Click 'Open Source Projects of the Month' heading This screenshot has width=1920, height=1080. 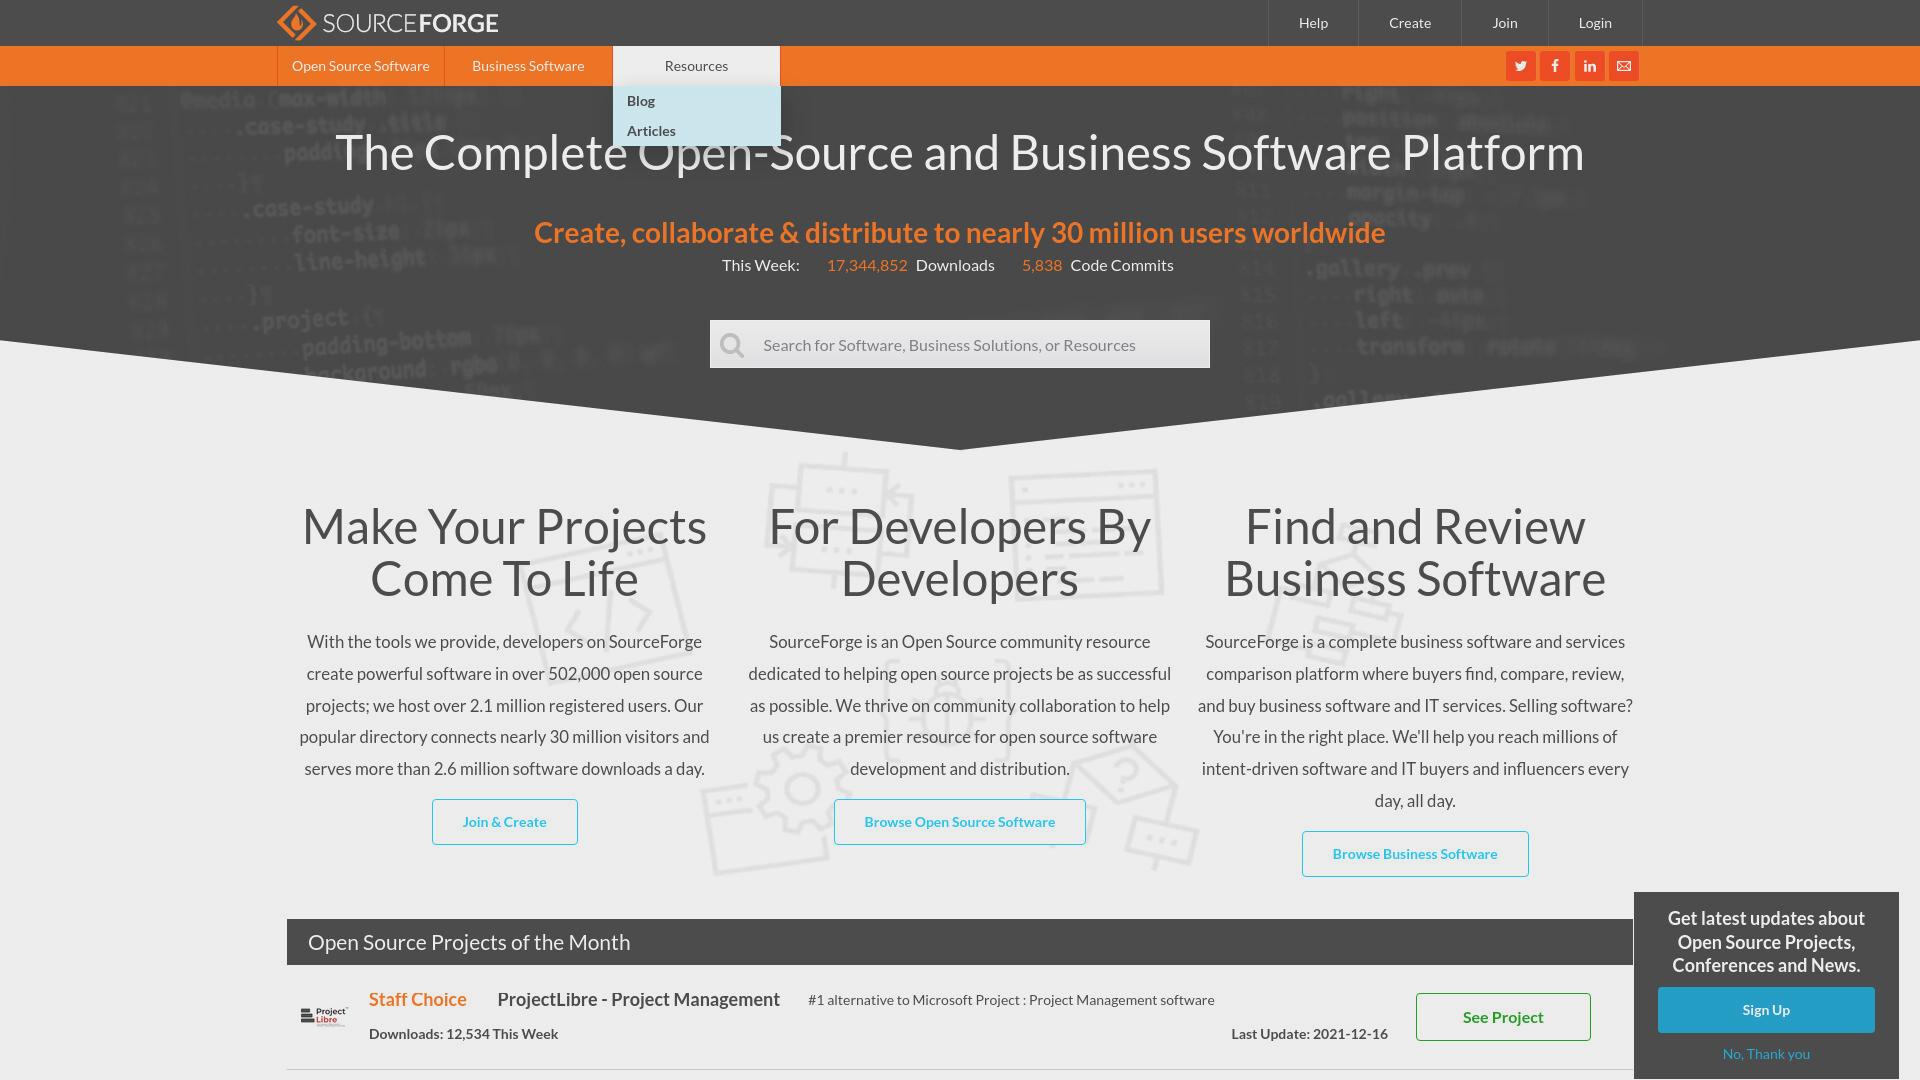click(469, 943)
